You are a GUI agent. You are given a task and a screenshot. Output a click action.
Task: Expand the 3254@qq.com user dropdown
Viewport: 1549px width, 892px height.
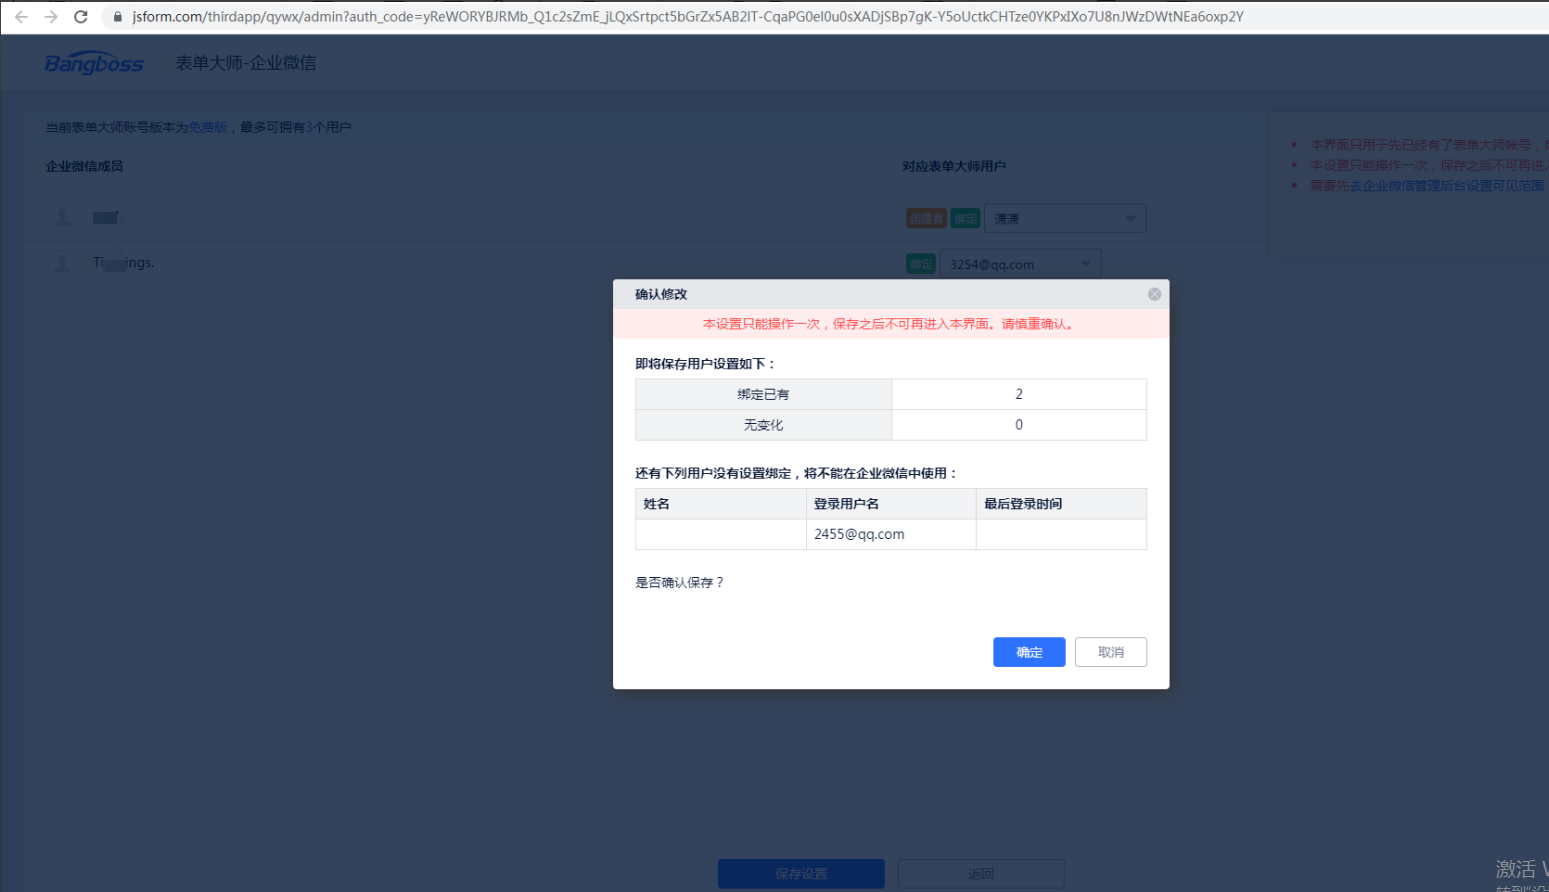[1020, 264]
